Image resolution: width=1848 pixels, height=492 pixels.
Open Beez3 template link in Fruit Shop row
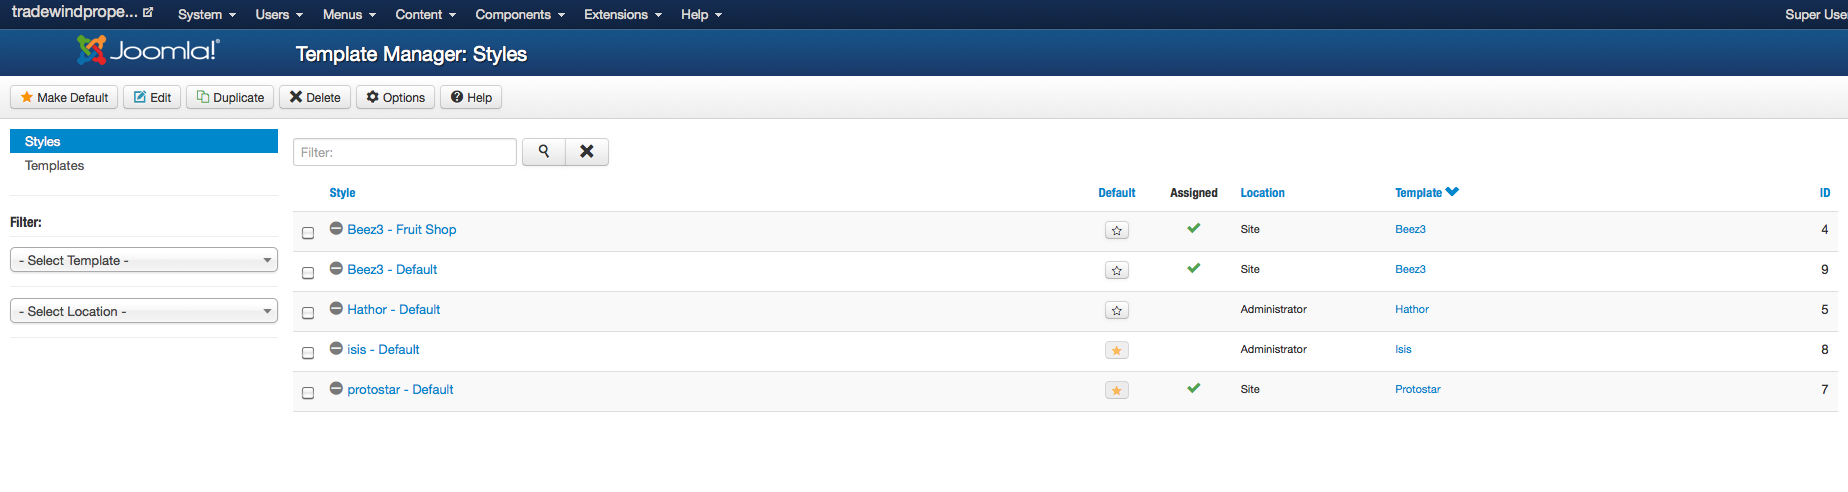pyautogui.click(x=1410, y=229)
